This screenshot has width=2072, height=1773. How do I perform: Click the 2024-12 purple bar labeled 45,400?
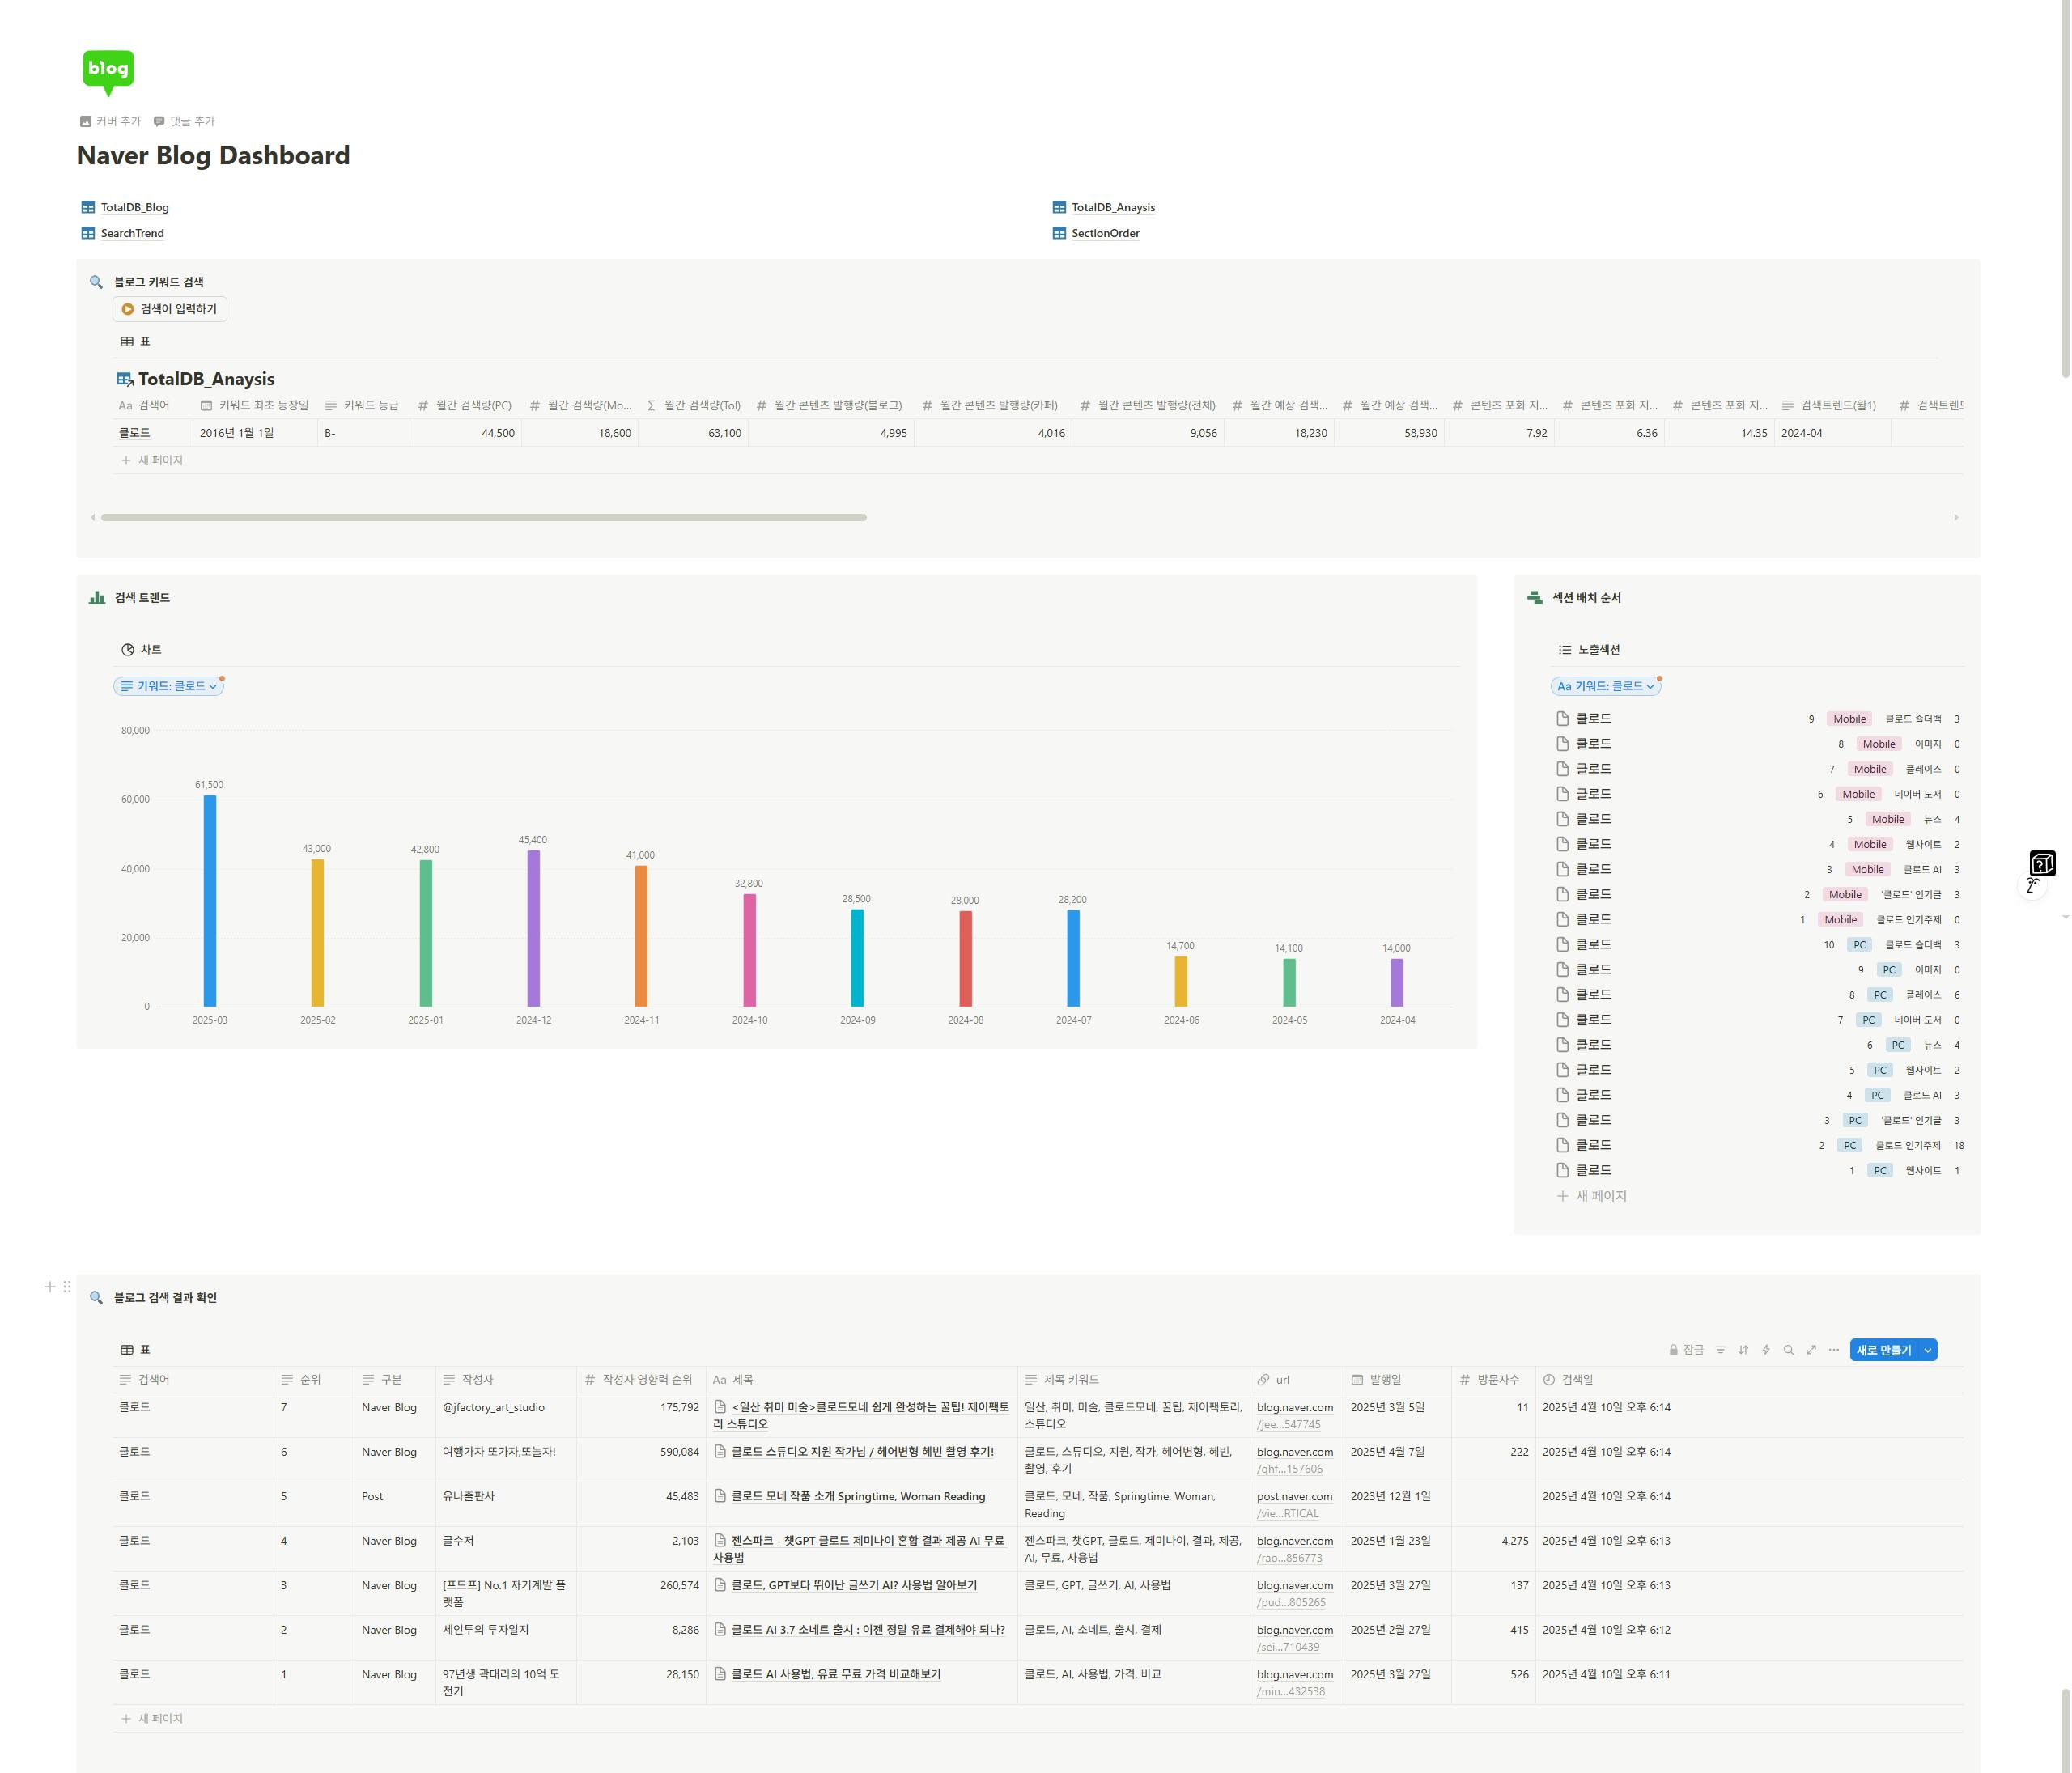click(534, 928)
